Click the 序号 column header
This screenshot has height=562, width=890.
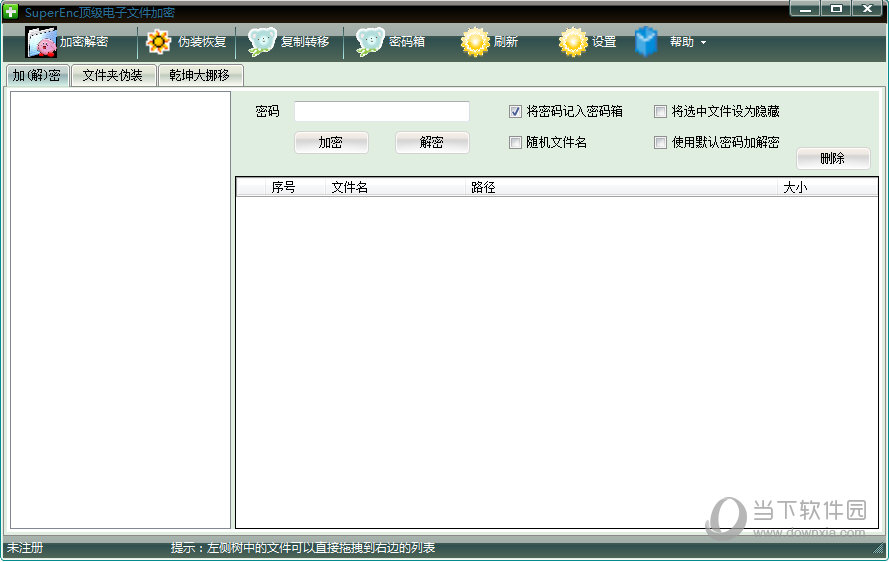(295, 187)
